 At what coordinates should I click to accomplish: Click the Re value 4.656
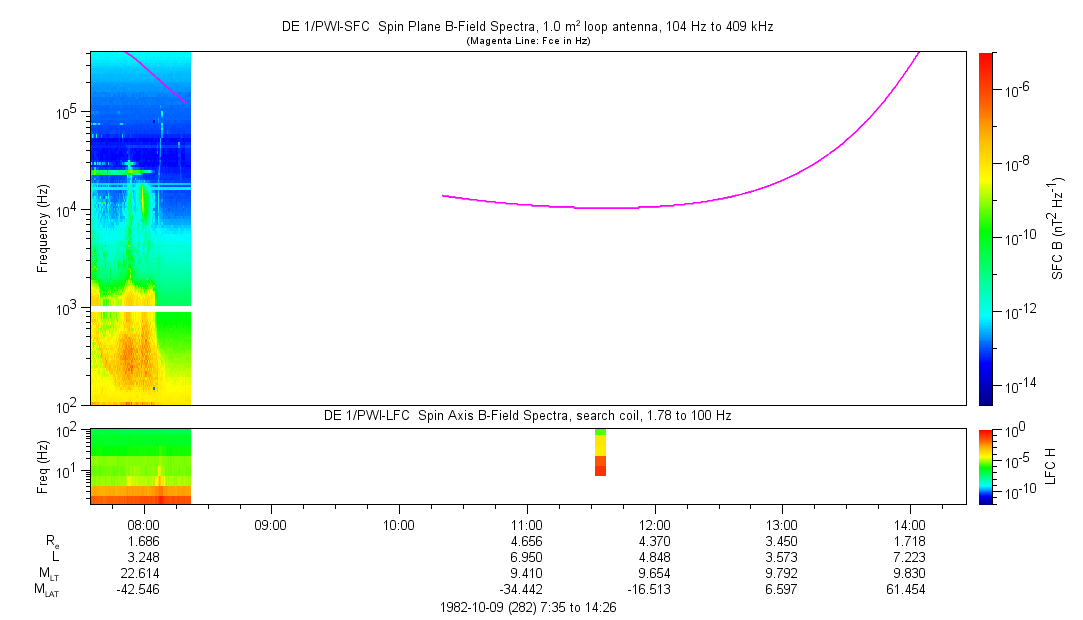coord(526,541)
